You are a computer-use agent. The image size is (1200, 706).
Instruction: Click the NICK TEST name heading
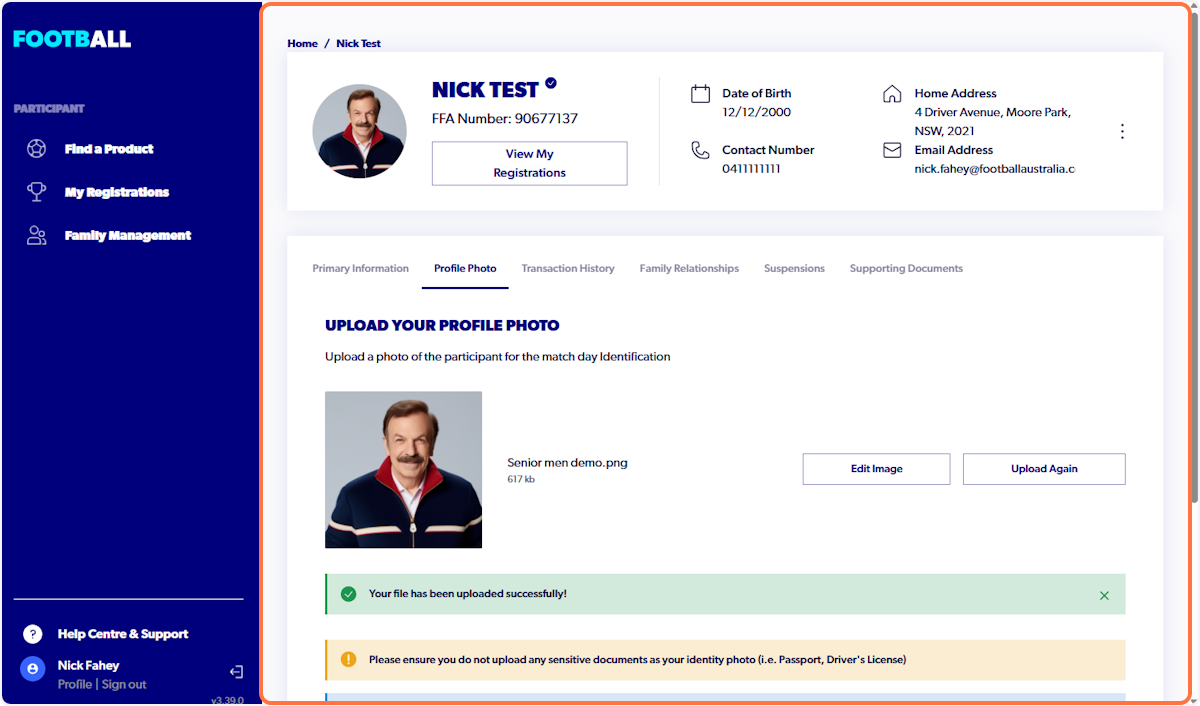(485, 90)
